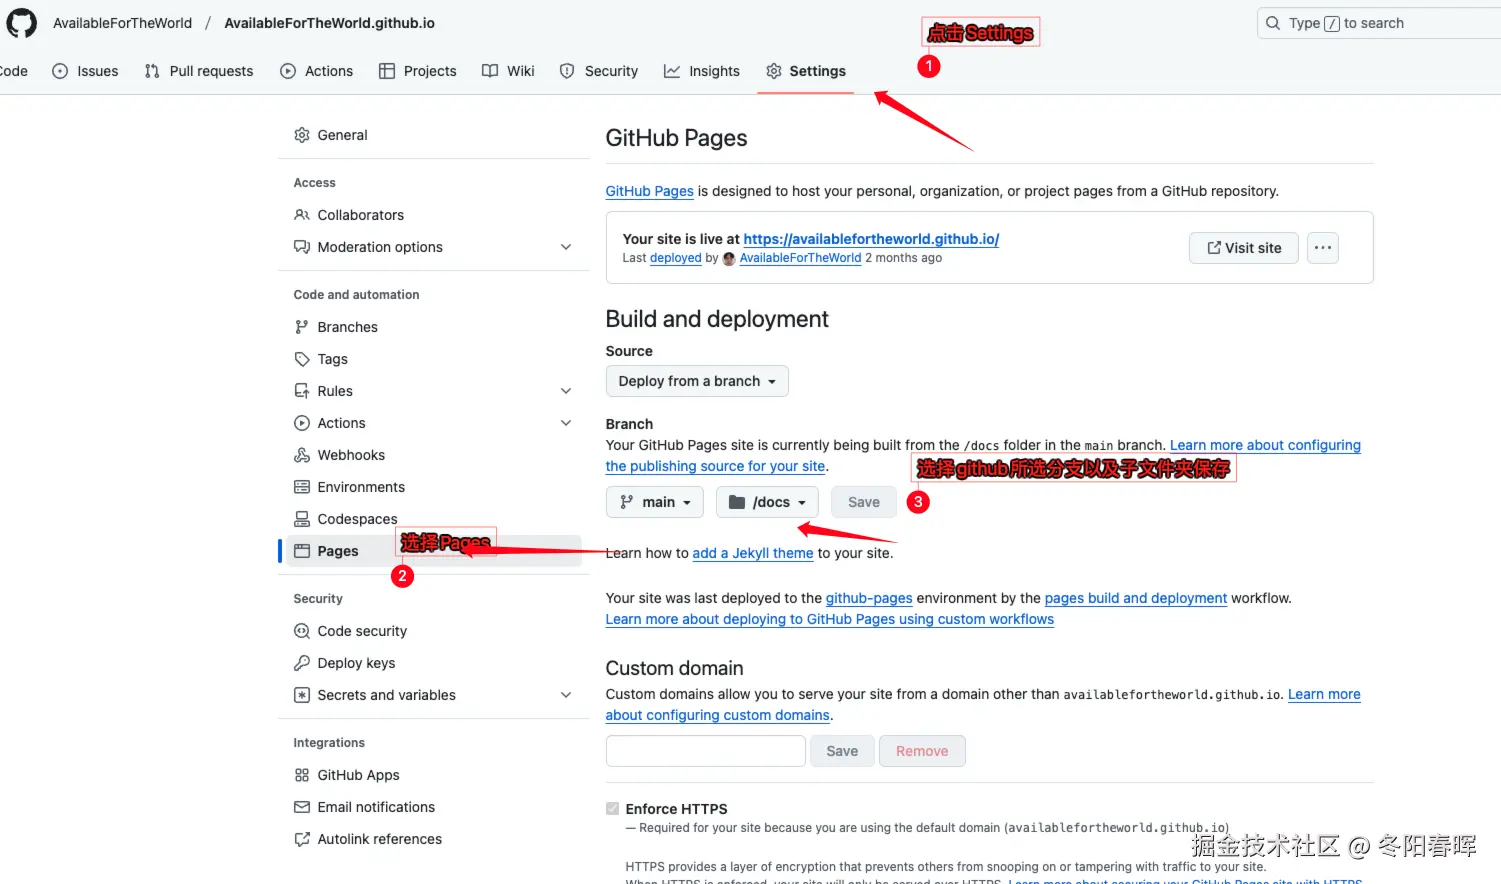Image resolution: width=1501 pixels, height=884 pixels.
Task: Open the Wiki tab
Action: (508, 71)
